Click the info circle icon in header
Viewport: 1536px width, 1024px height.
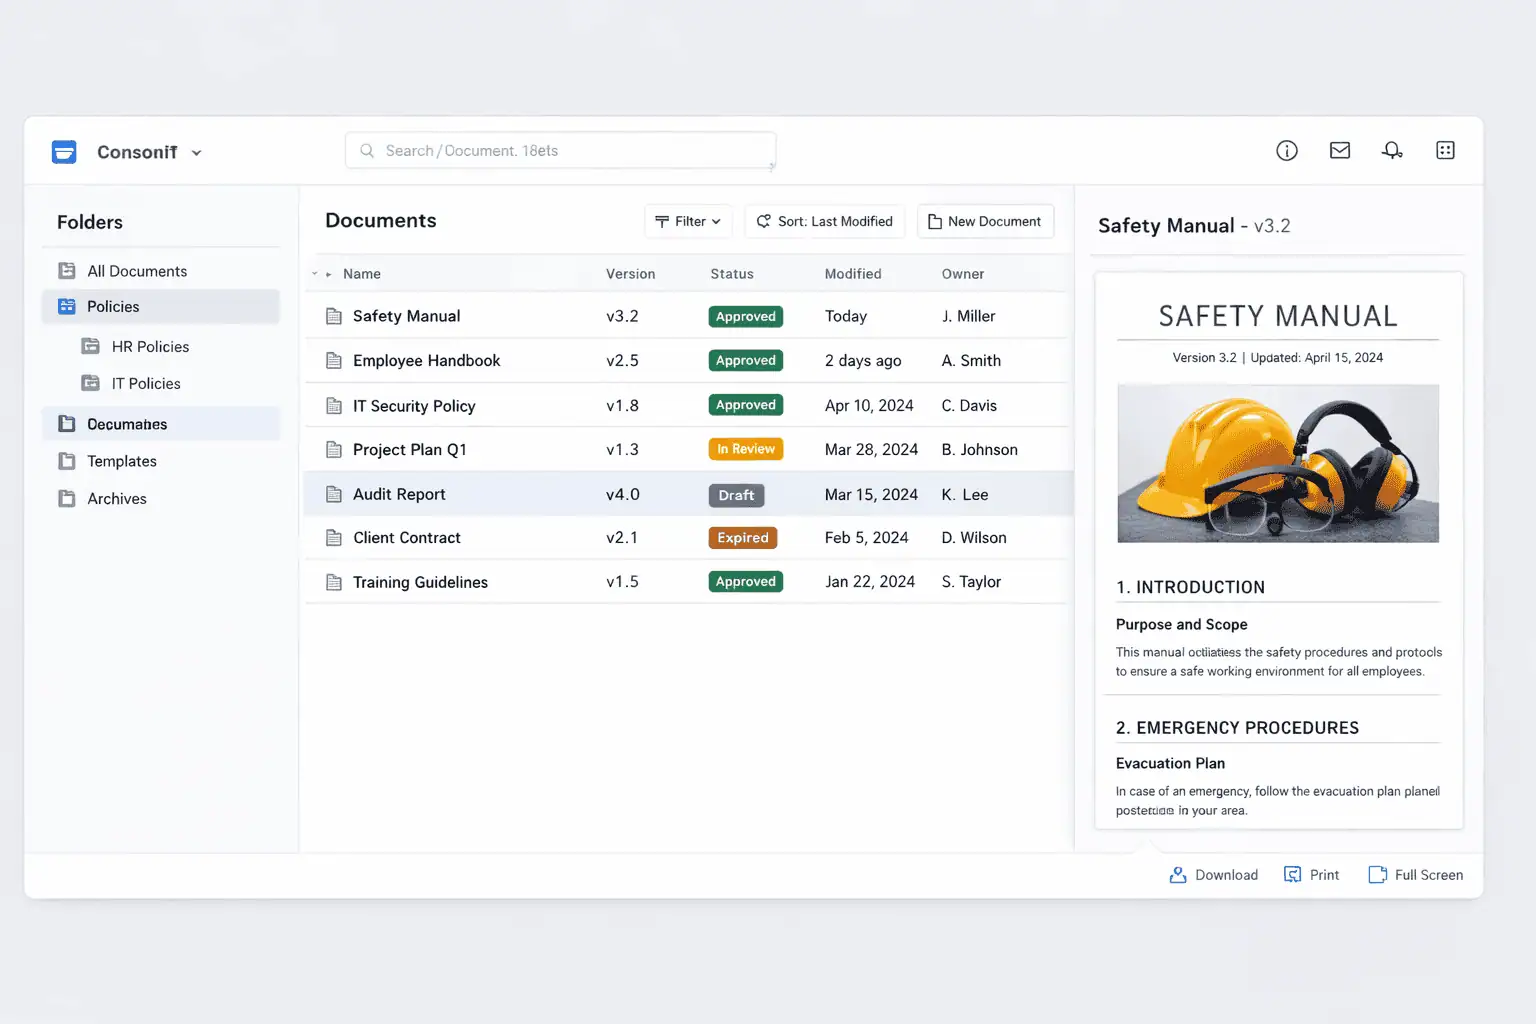click(x=1287, y=151)
